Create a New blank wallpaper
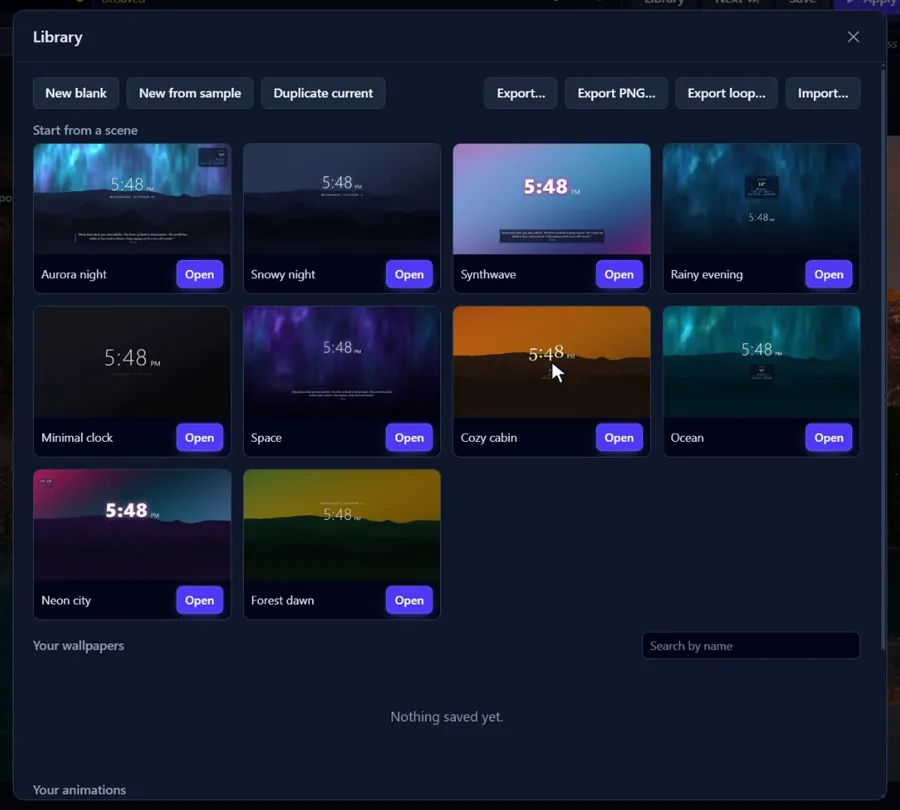 coord(76,93)
